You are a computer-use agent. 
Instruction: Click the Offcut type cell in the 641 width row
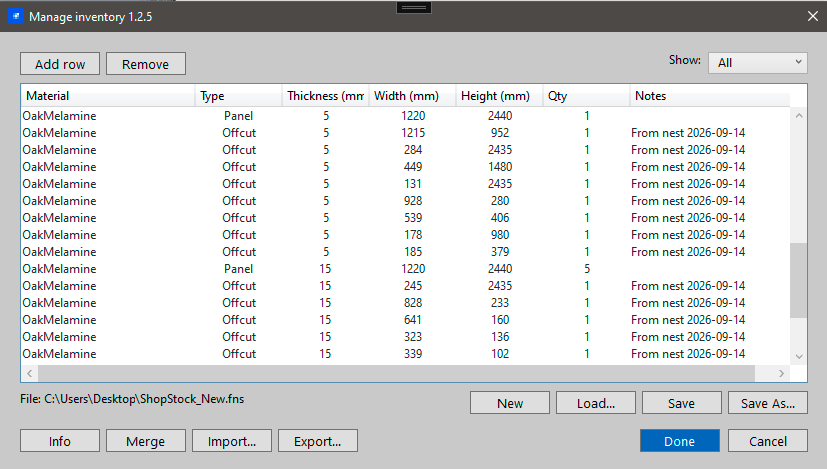(x=239, y=320)
